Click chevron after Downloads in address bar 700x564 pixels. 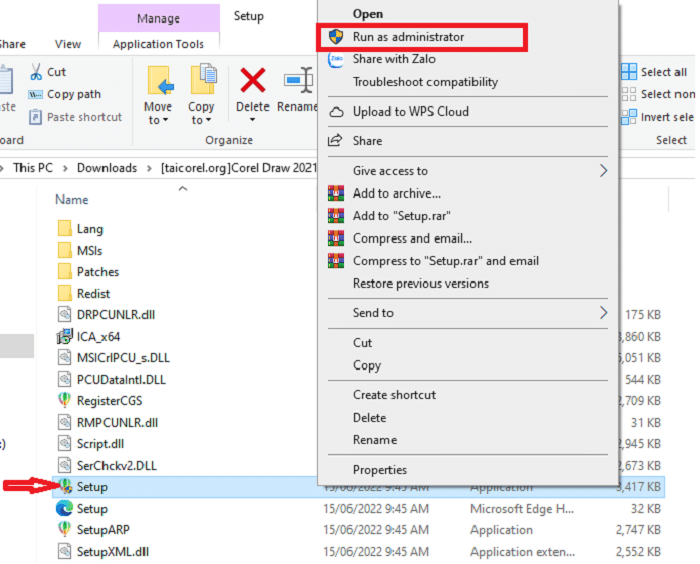(x=149, y=168)
